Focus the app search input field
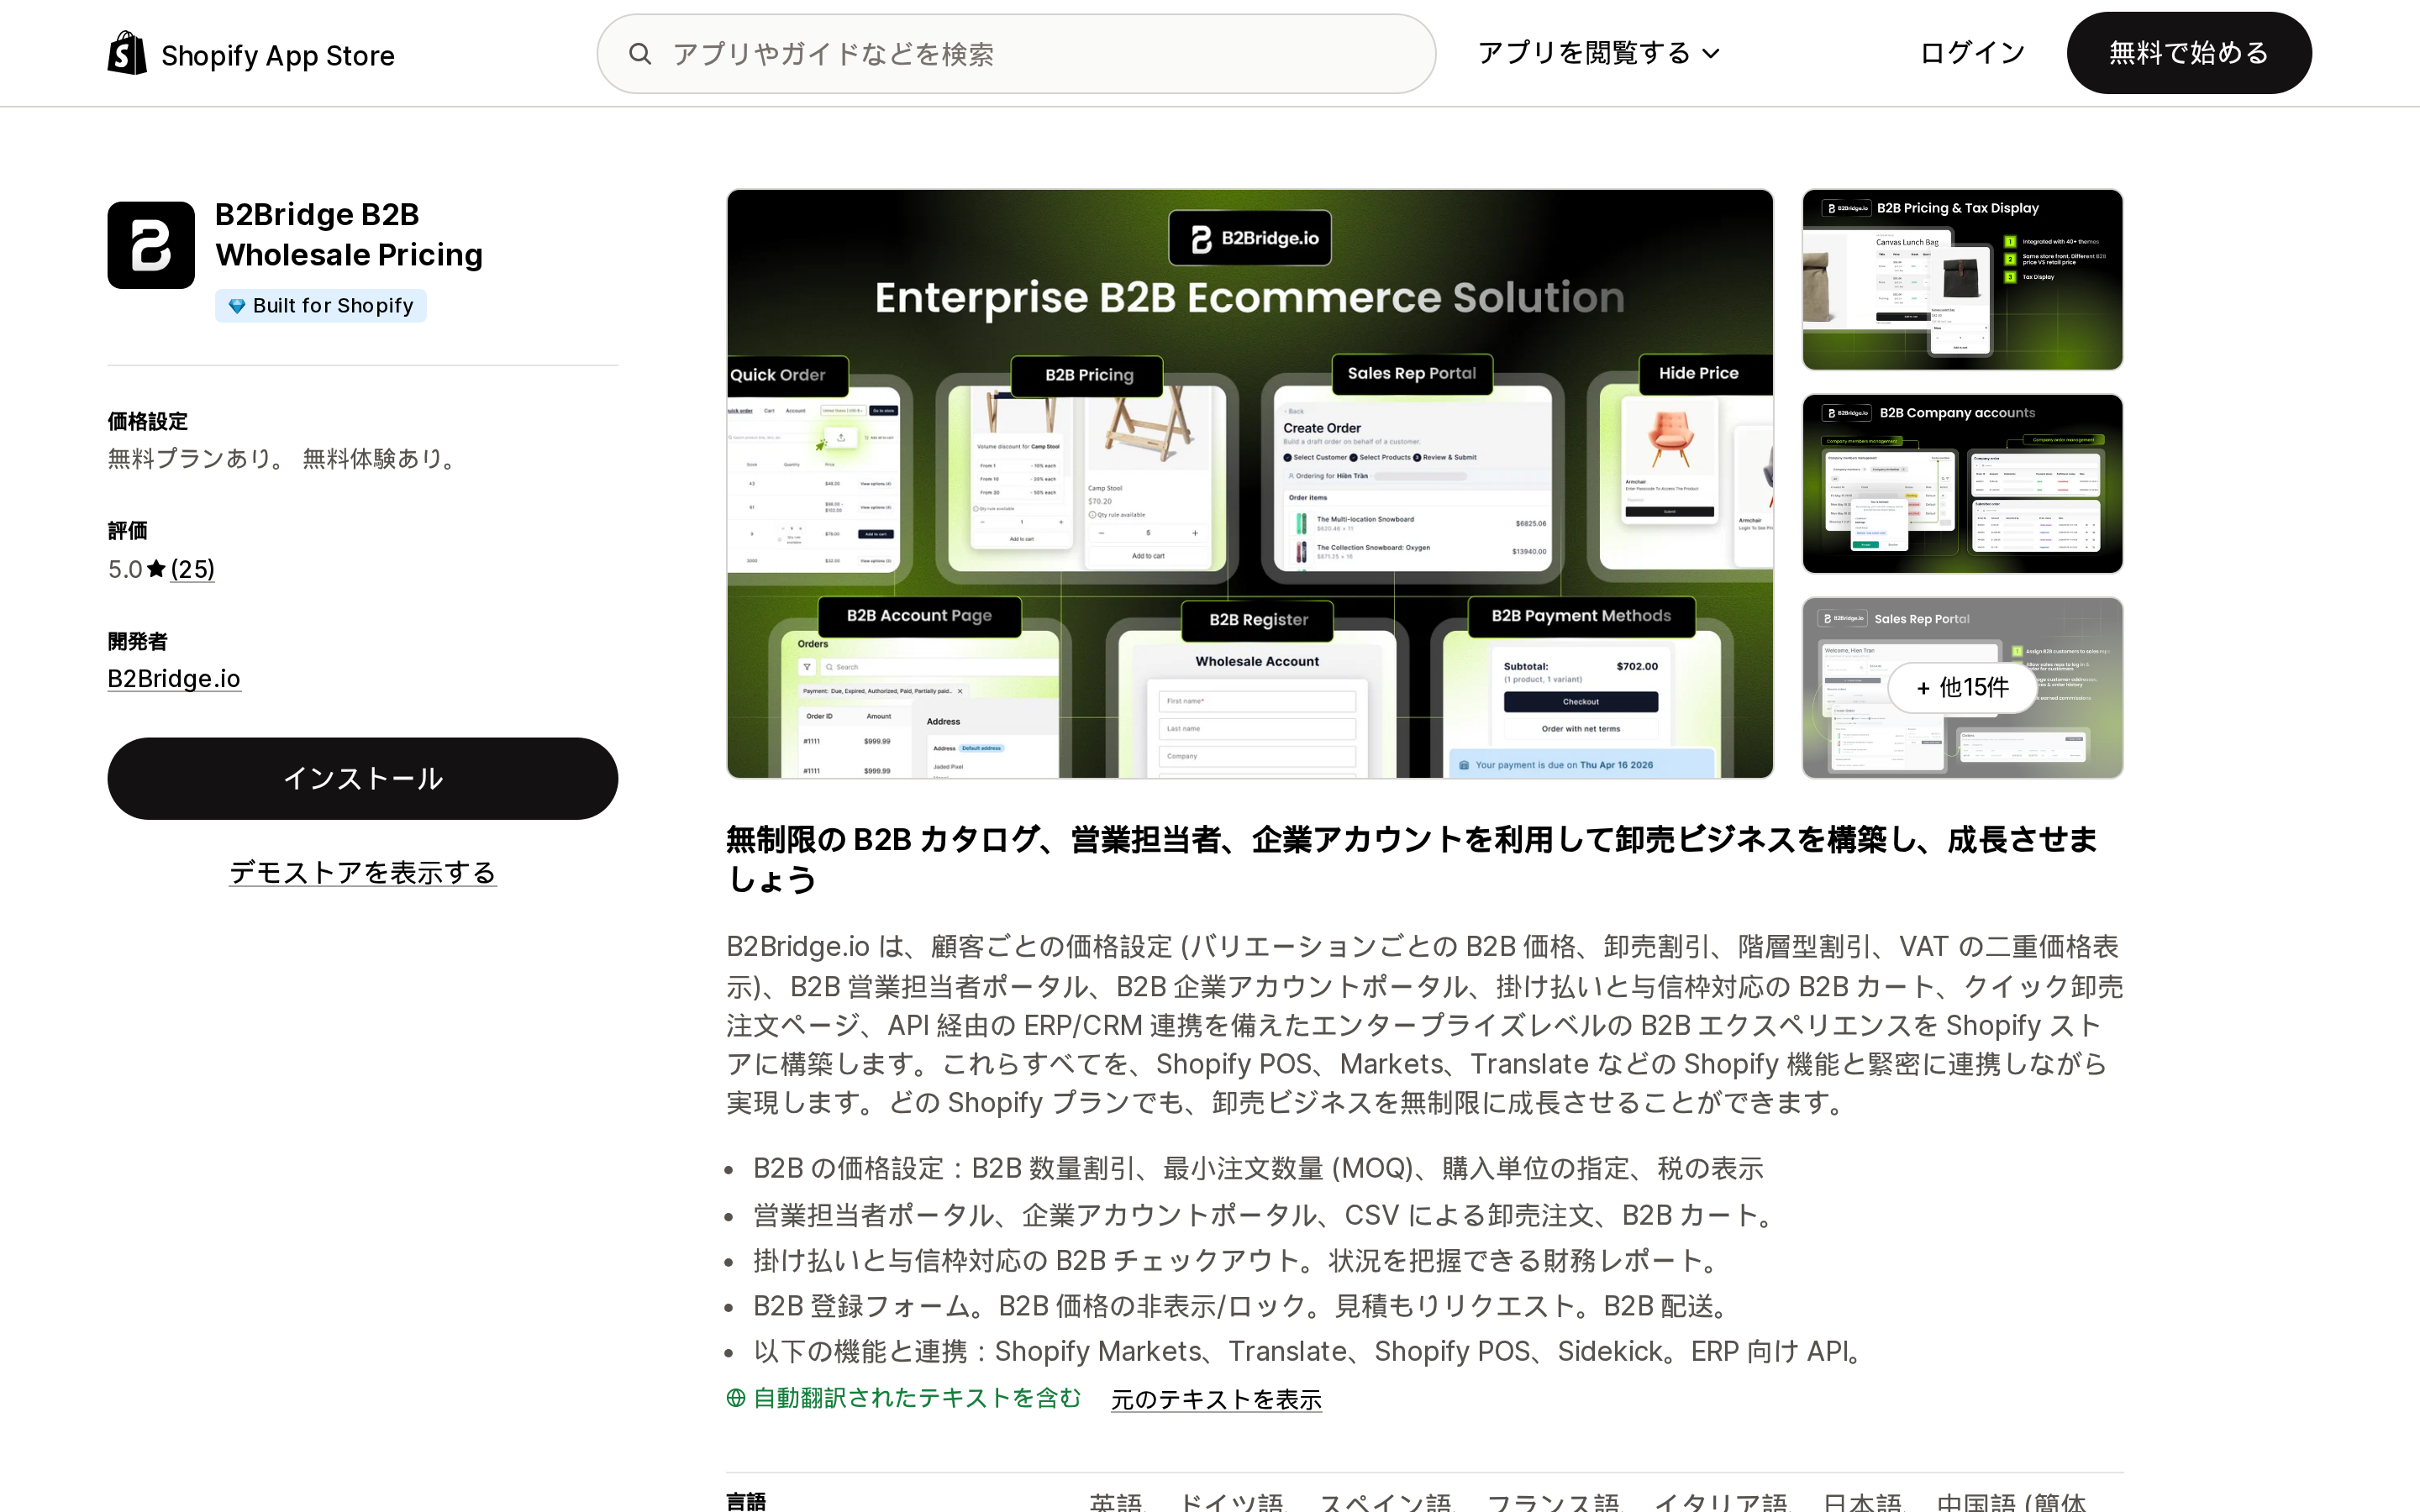Image resolution: width=2420 pixels, height=1512 pixels. pyautogui.click(x=1016, y=54)
